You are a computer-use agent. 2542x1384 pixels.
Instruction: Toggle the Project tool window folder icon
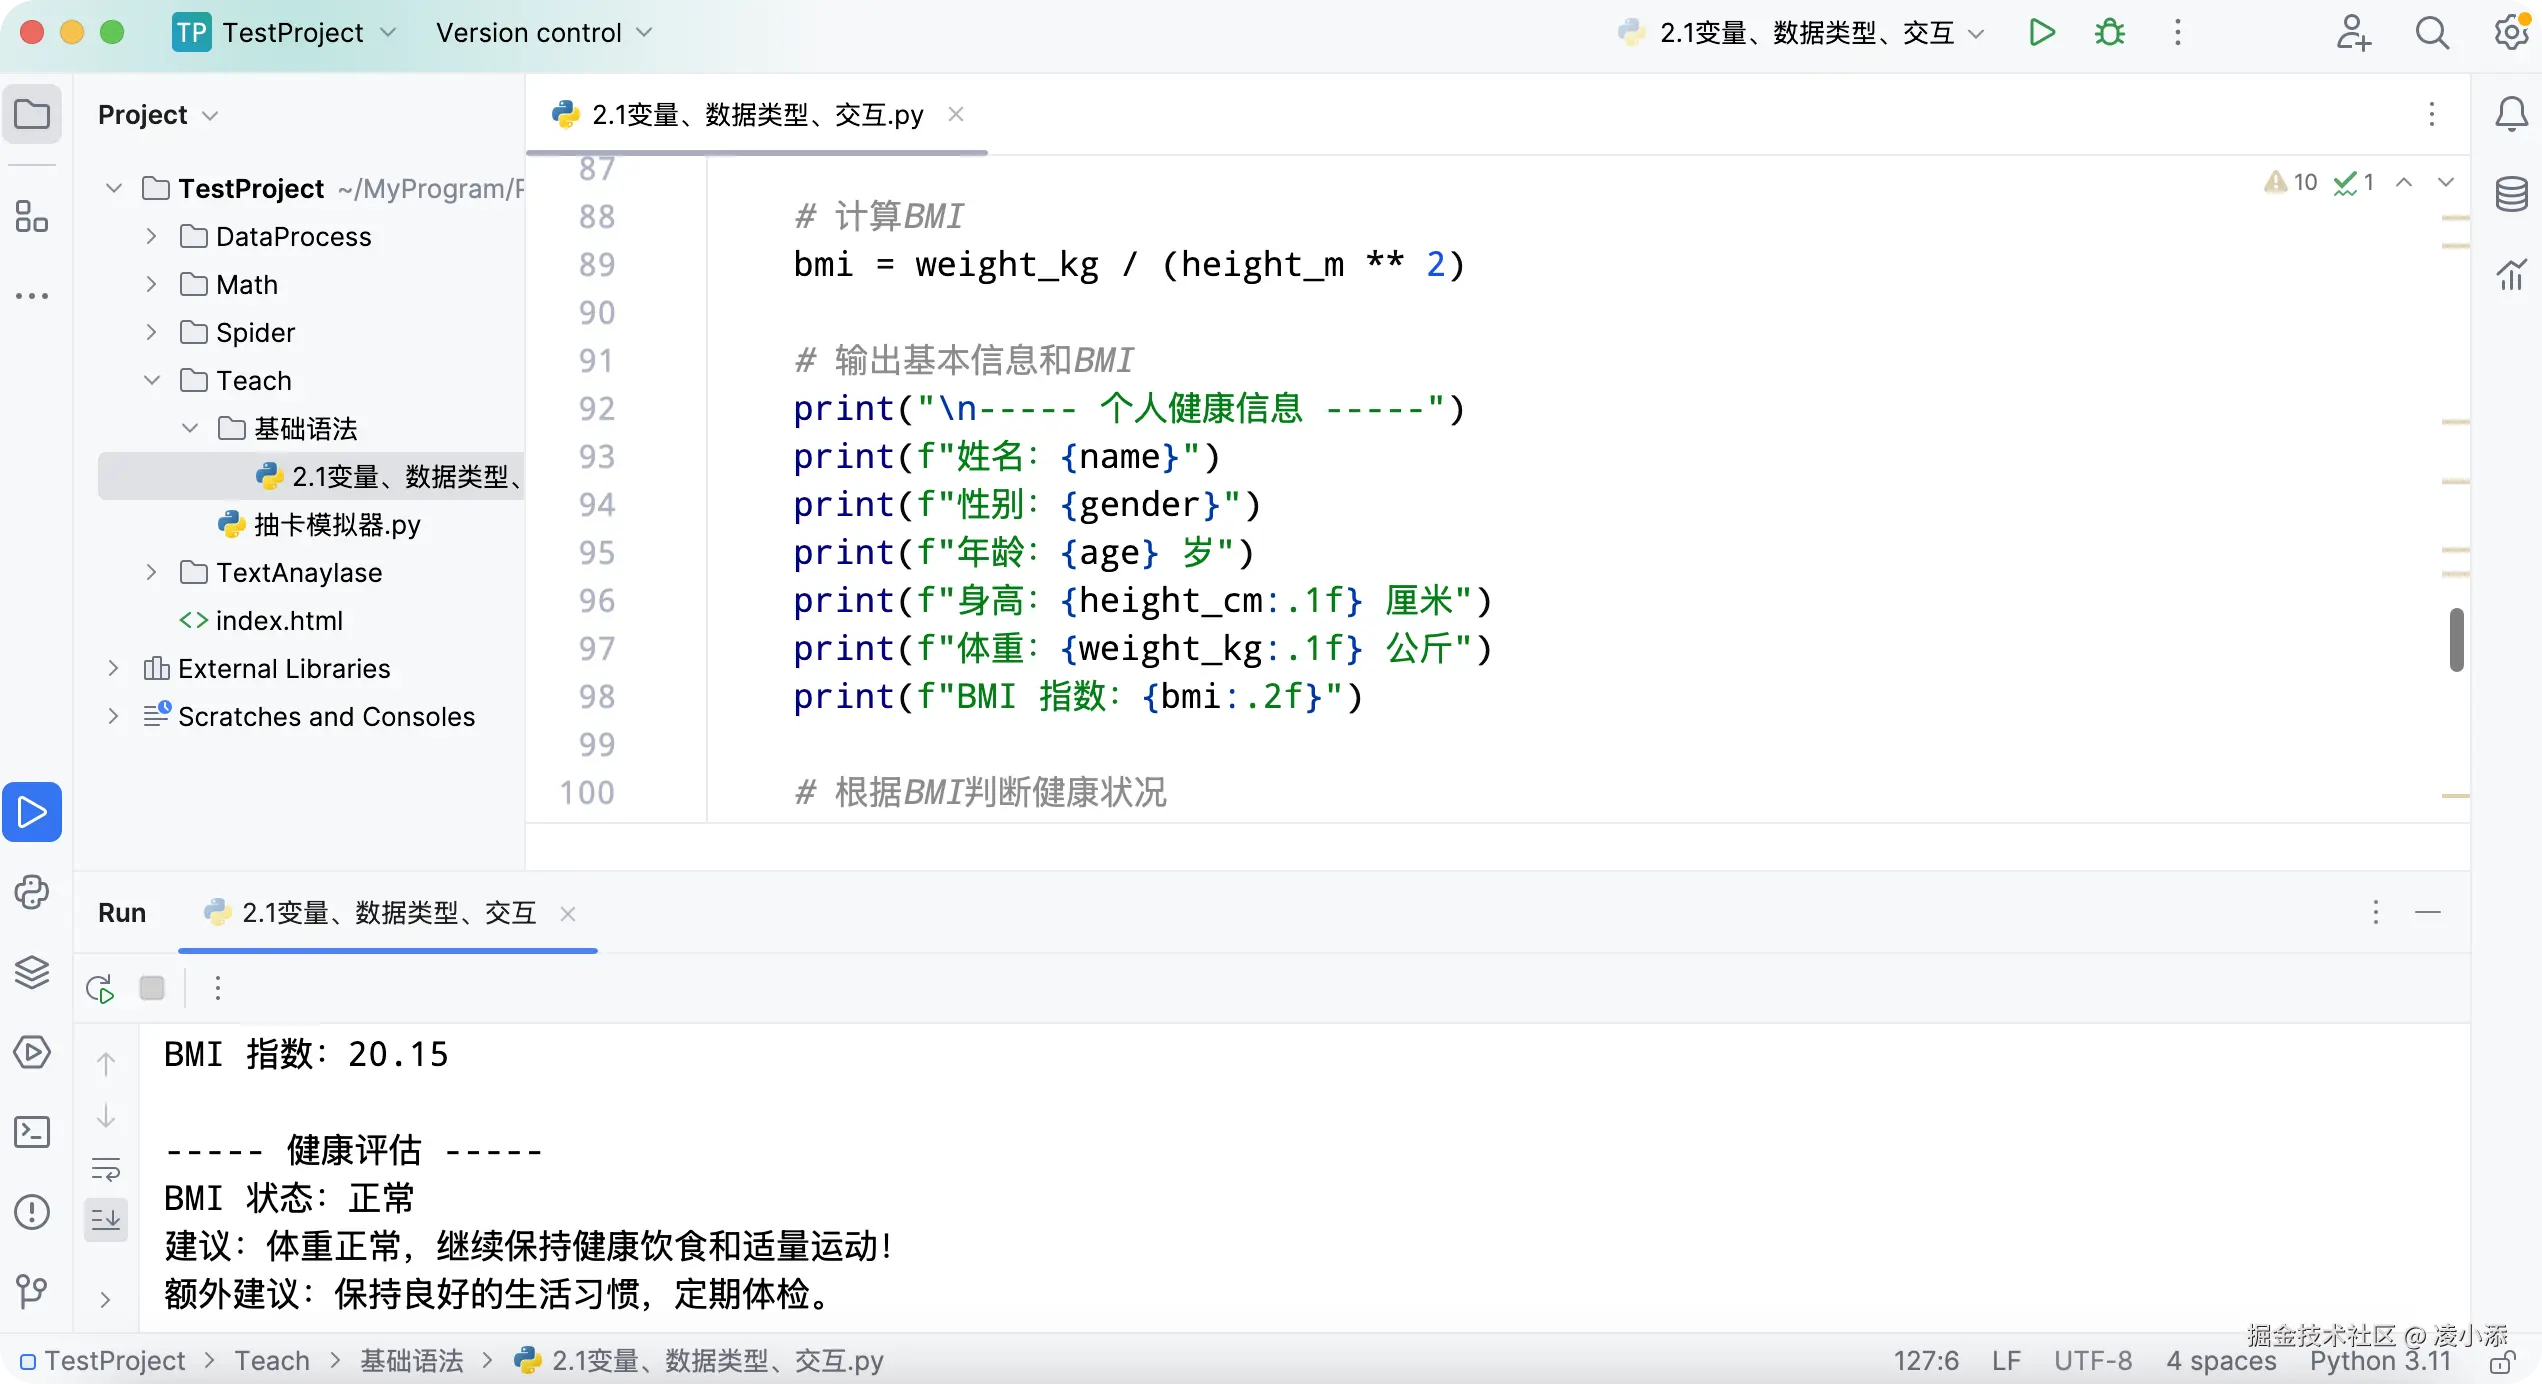(32, 114)
